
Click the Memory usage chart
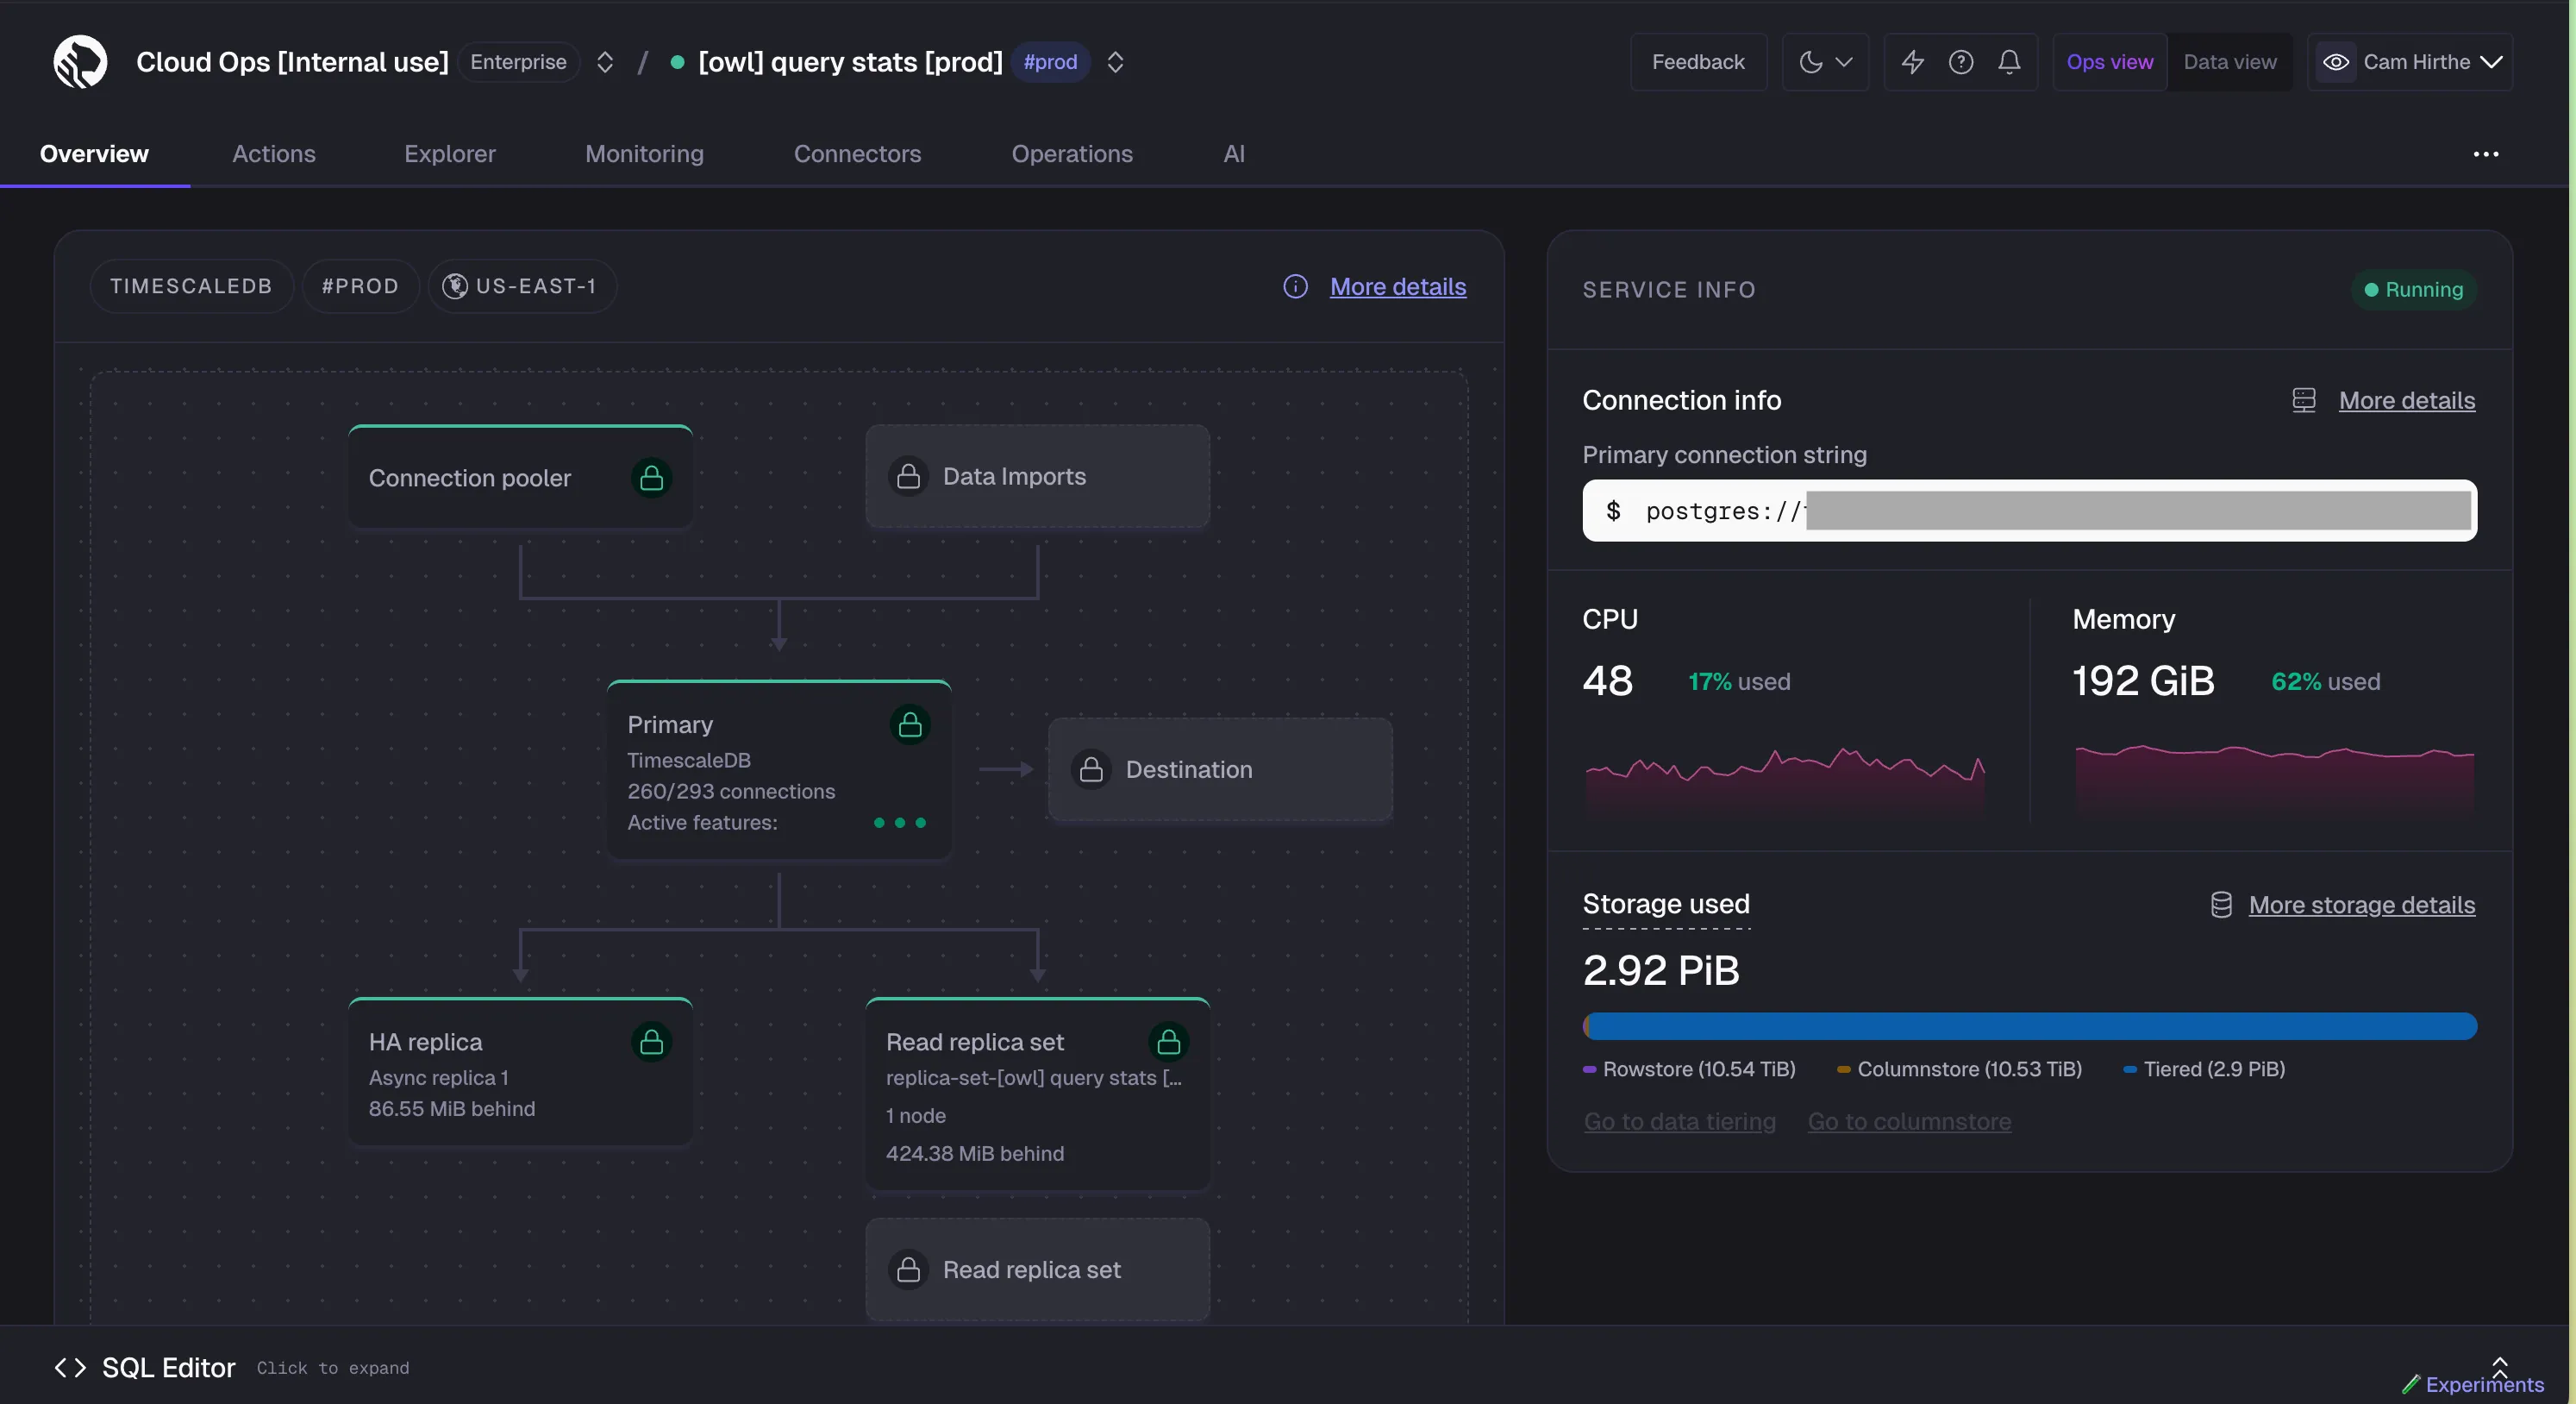click(x=2274, y=783)
